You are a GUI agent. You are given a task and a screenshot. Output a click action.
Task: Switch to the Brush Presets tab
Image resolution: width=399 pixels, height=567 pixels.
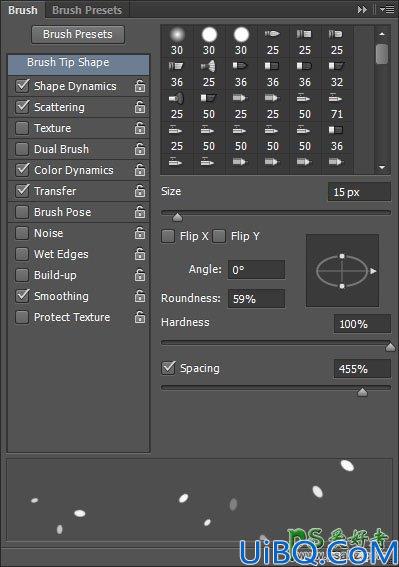(x=87, y=10)
